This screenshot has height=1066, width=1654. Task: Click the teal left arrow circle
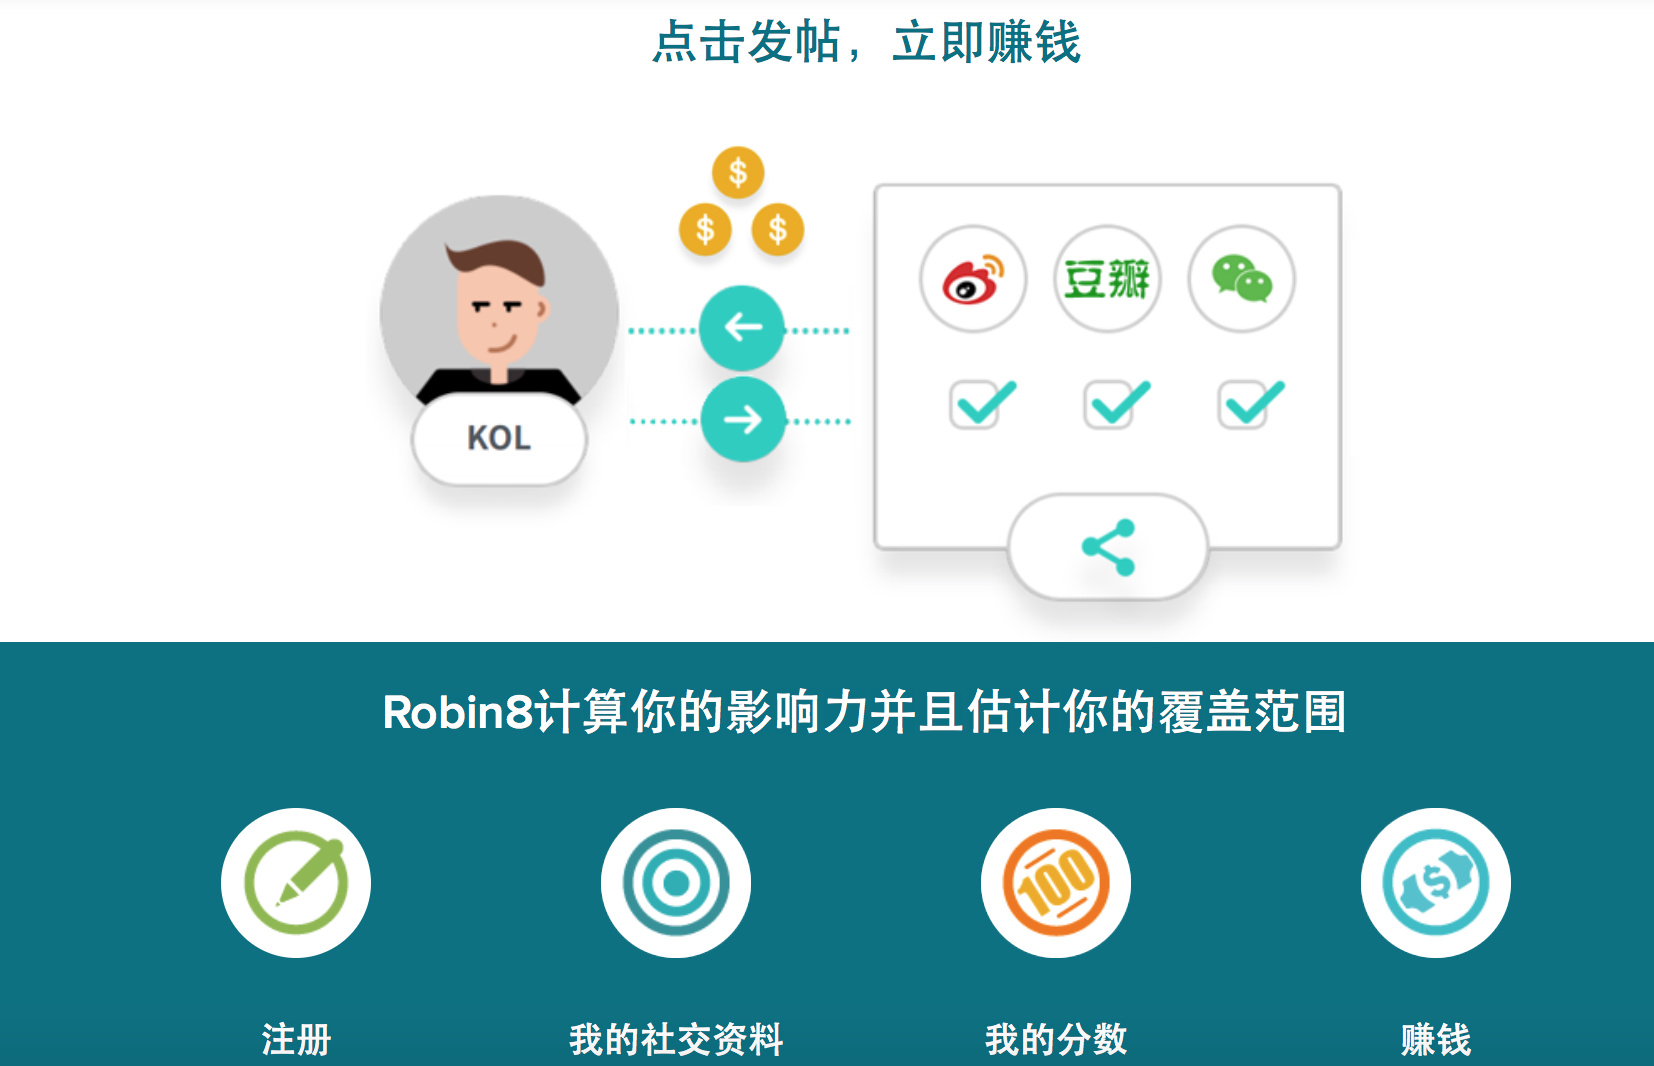pyautogui.click(x=742, y=327)
